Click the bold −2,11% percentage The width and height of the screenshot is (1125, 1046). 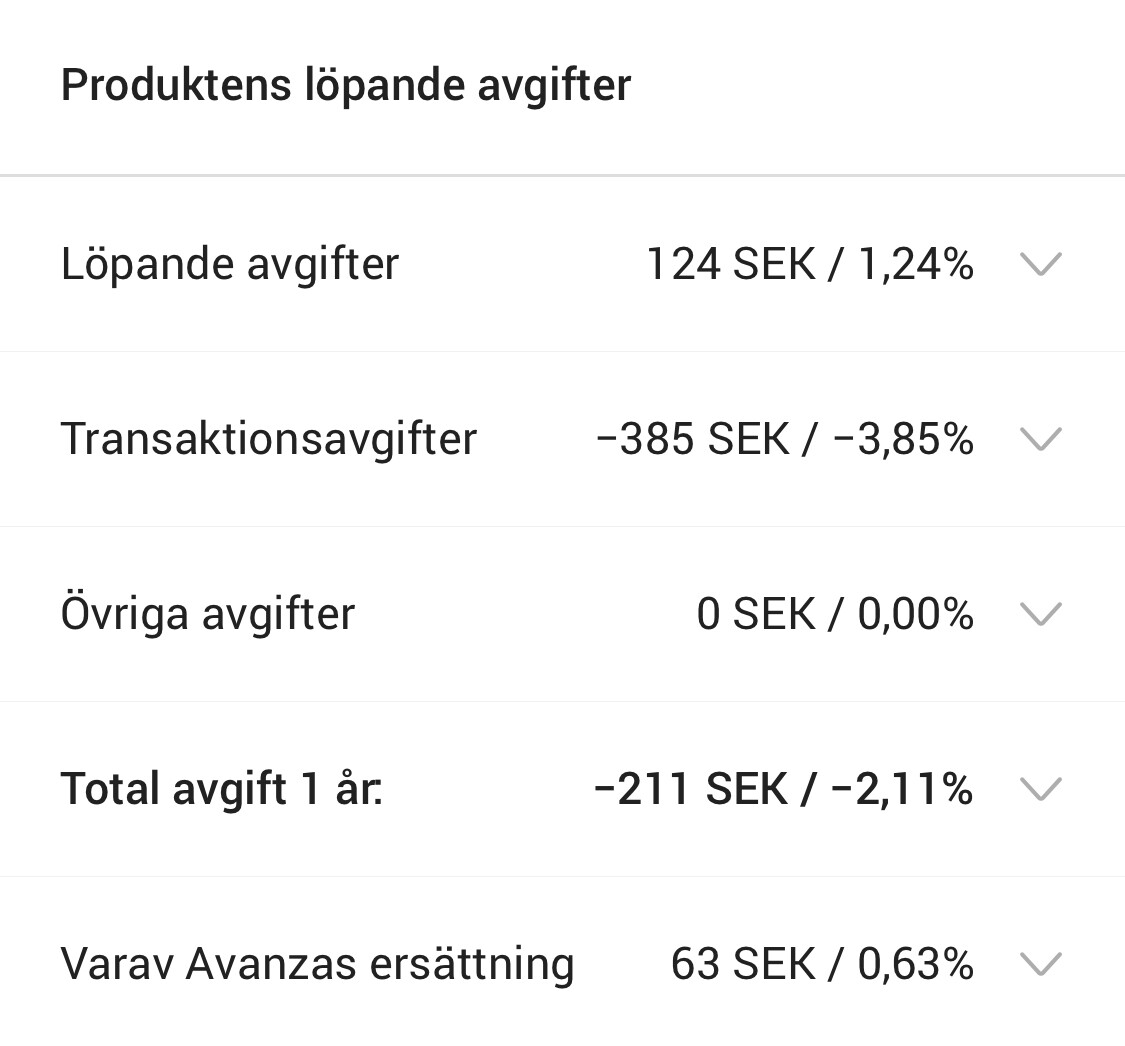(902, 789)
